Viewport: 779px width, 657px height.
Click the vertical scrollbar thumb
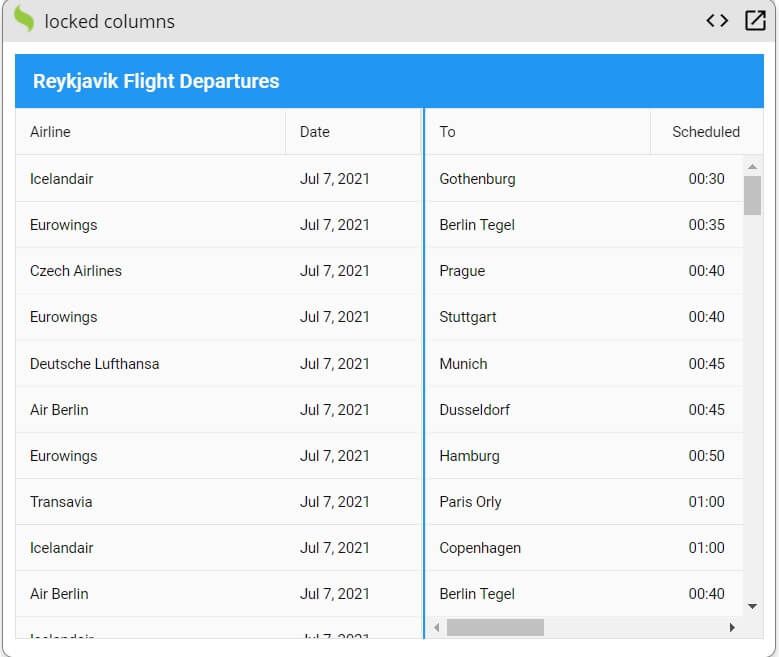(753, 195)
